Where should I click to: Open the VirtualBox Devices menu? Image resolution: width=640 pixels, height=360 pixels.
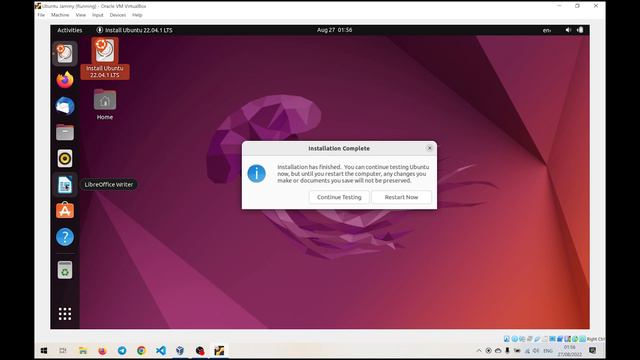tap(118, 15)
